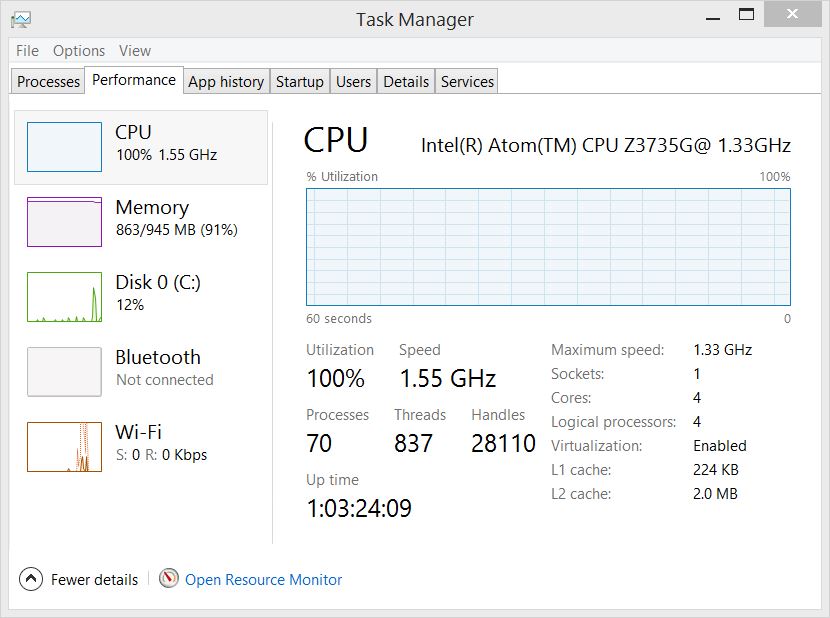The image size is (830, 618).
Task: Show the Details tab
Action: click(406, 82)
